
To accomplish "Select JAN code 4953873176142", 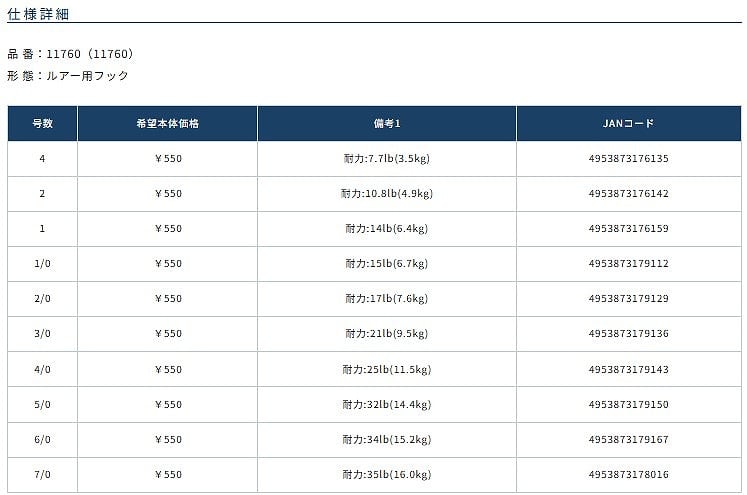I will (629, 193).
